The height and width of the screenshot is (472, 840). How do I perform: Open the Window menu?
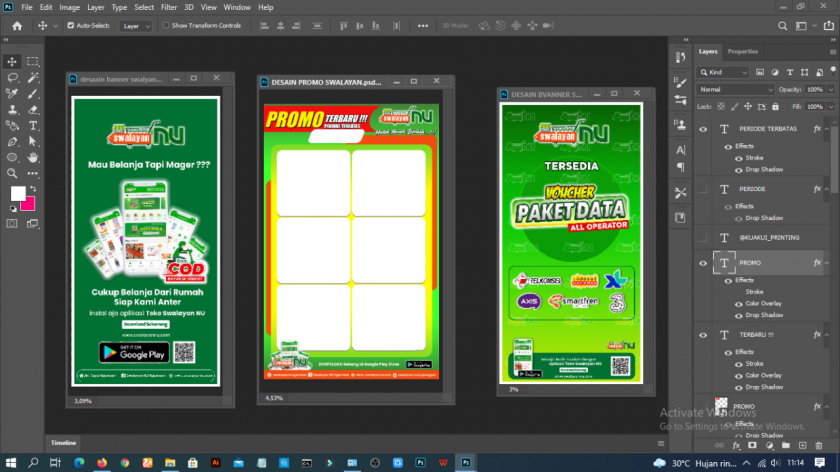pos(237,8)
